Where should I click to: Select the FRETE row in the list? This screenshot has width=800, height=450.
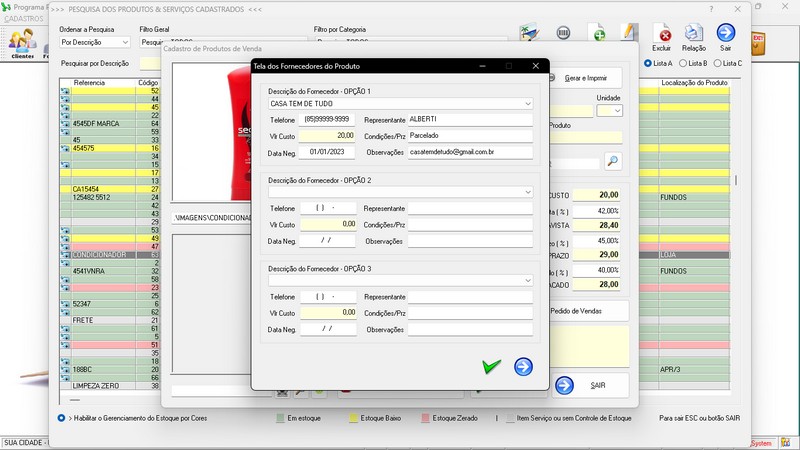click(110, 320)
